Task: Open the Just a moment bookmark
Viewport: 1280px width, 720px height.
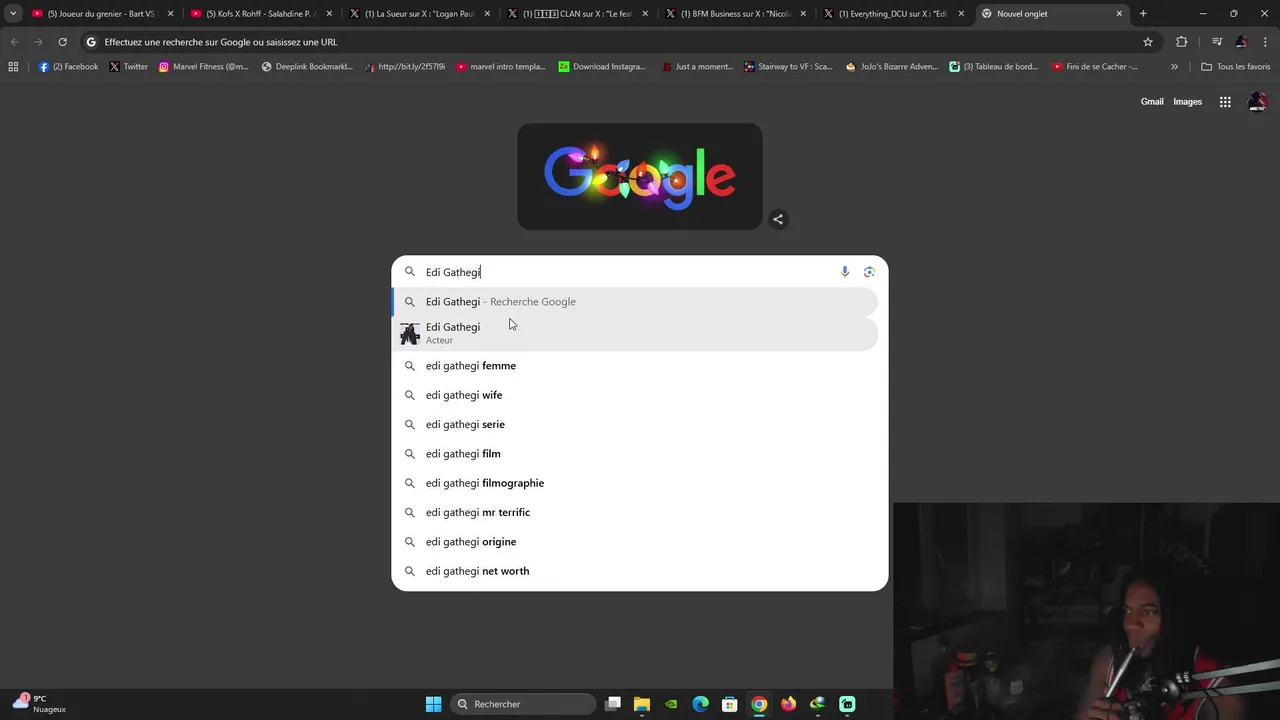Action: point(697,66)
